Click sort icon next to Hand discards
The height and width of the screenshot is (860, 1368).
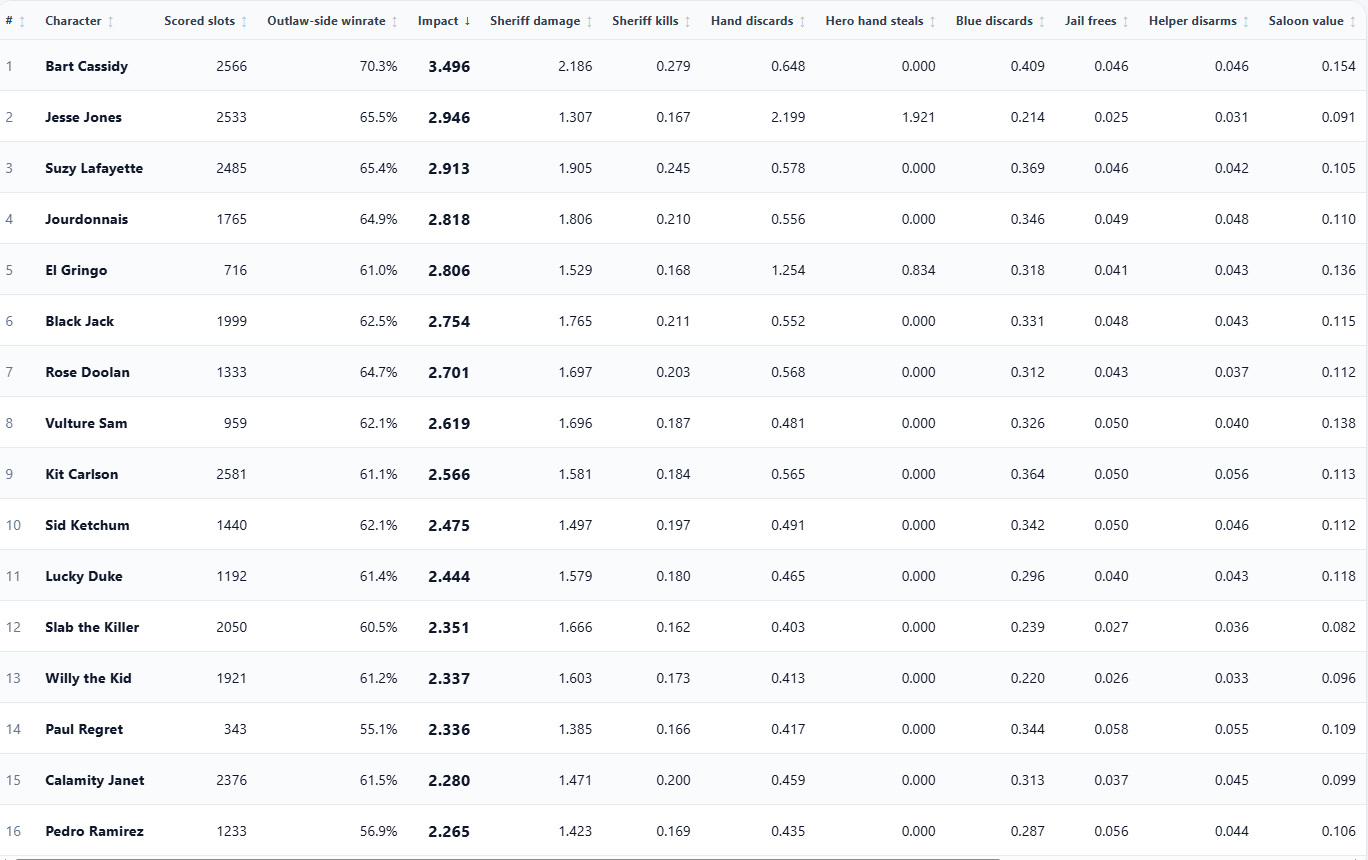click(802, 21)
